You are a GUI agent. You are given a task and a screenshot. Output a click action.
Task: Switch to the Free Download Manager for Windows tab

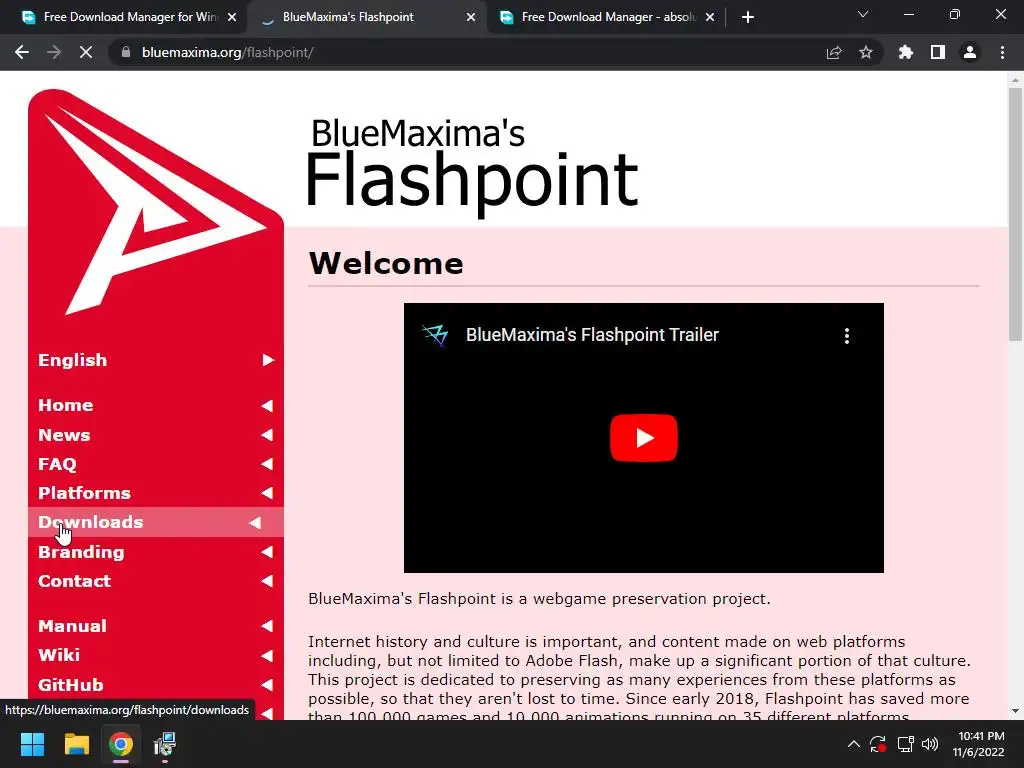point(124,17)
